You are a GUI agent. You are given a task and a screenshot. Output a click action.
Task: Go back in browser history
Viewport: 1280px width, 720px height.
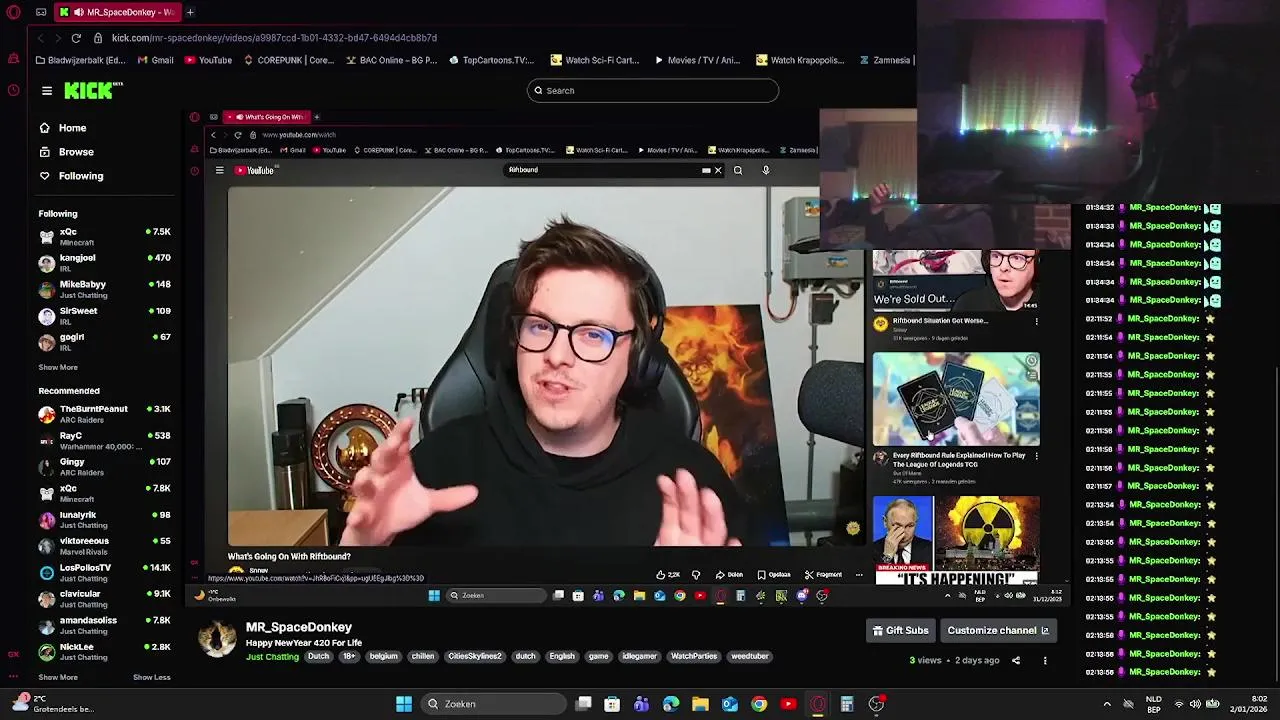[x=40, y=38]
